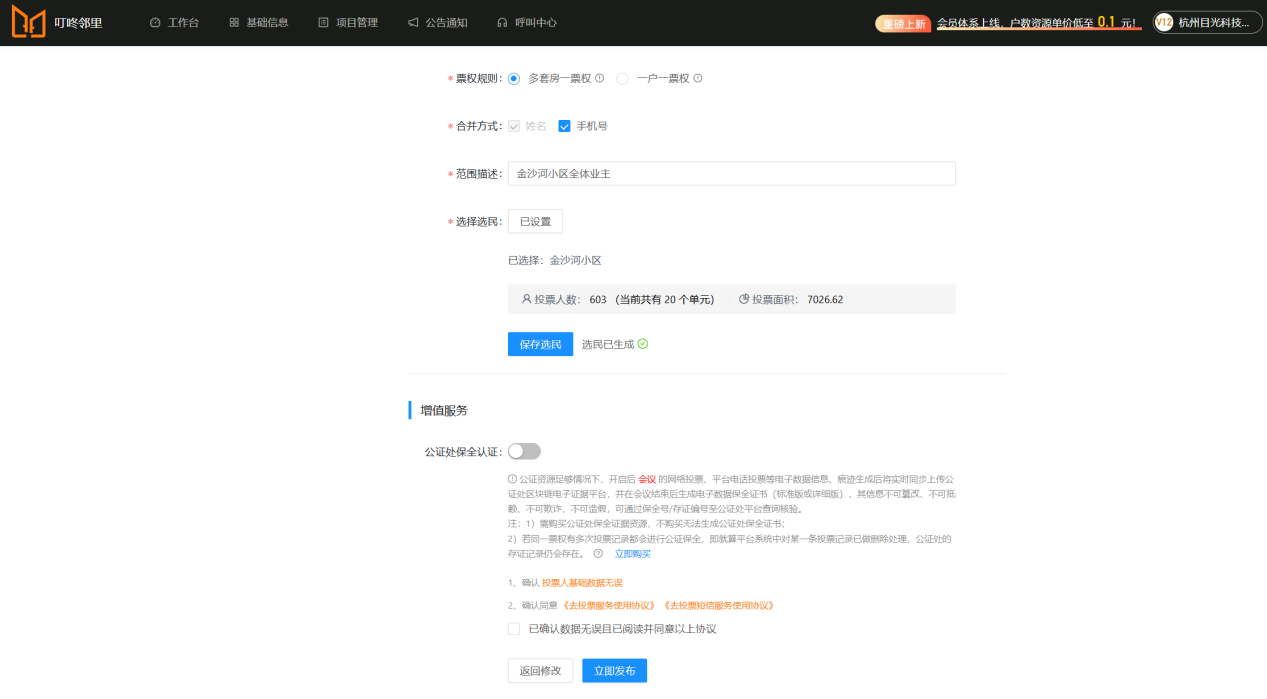The height and width of the screenshot is (699, 1267).
Task: Click the 叮咚邻里 logo icon
Action: 29,22
